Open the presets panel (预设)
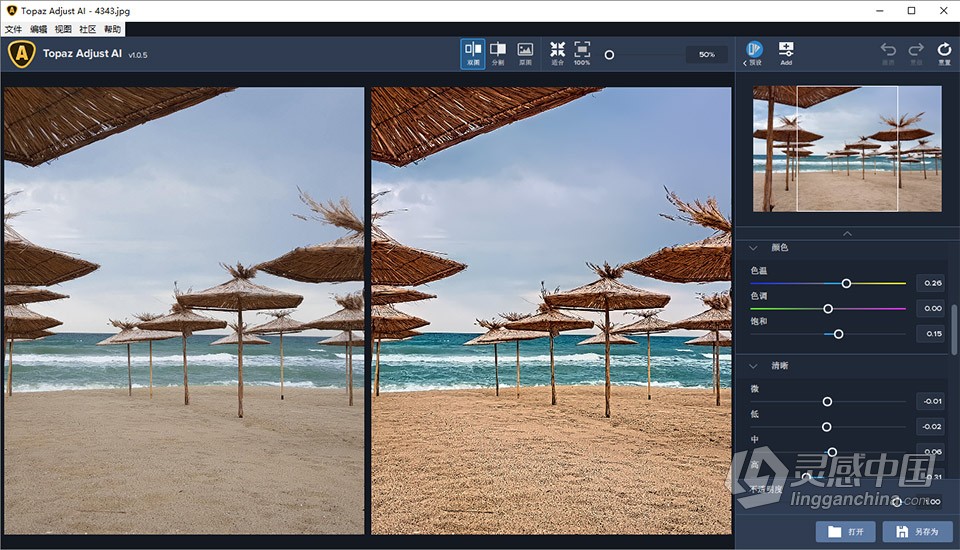960x550 pixels. (754, 54)
